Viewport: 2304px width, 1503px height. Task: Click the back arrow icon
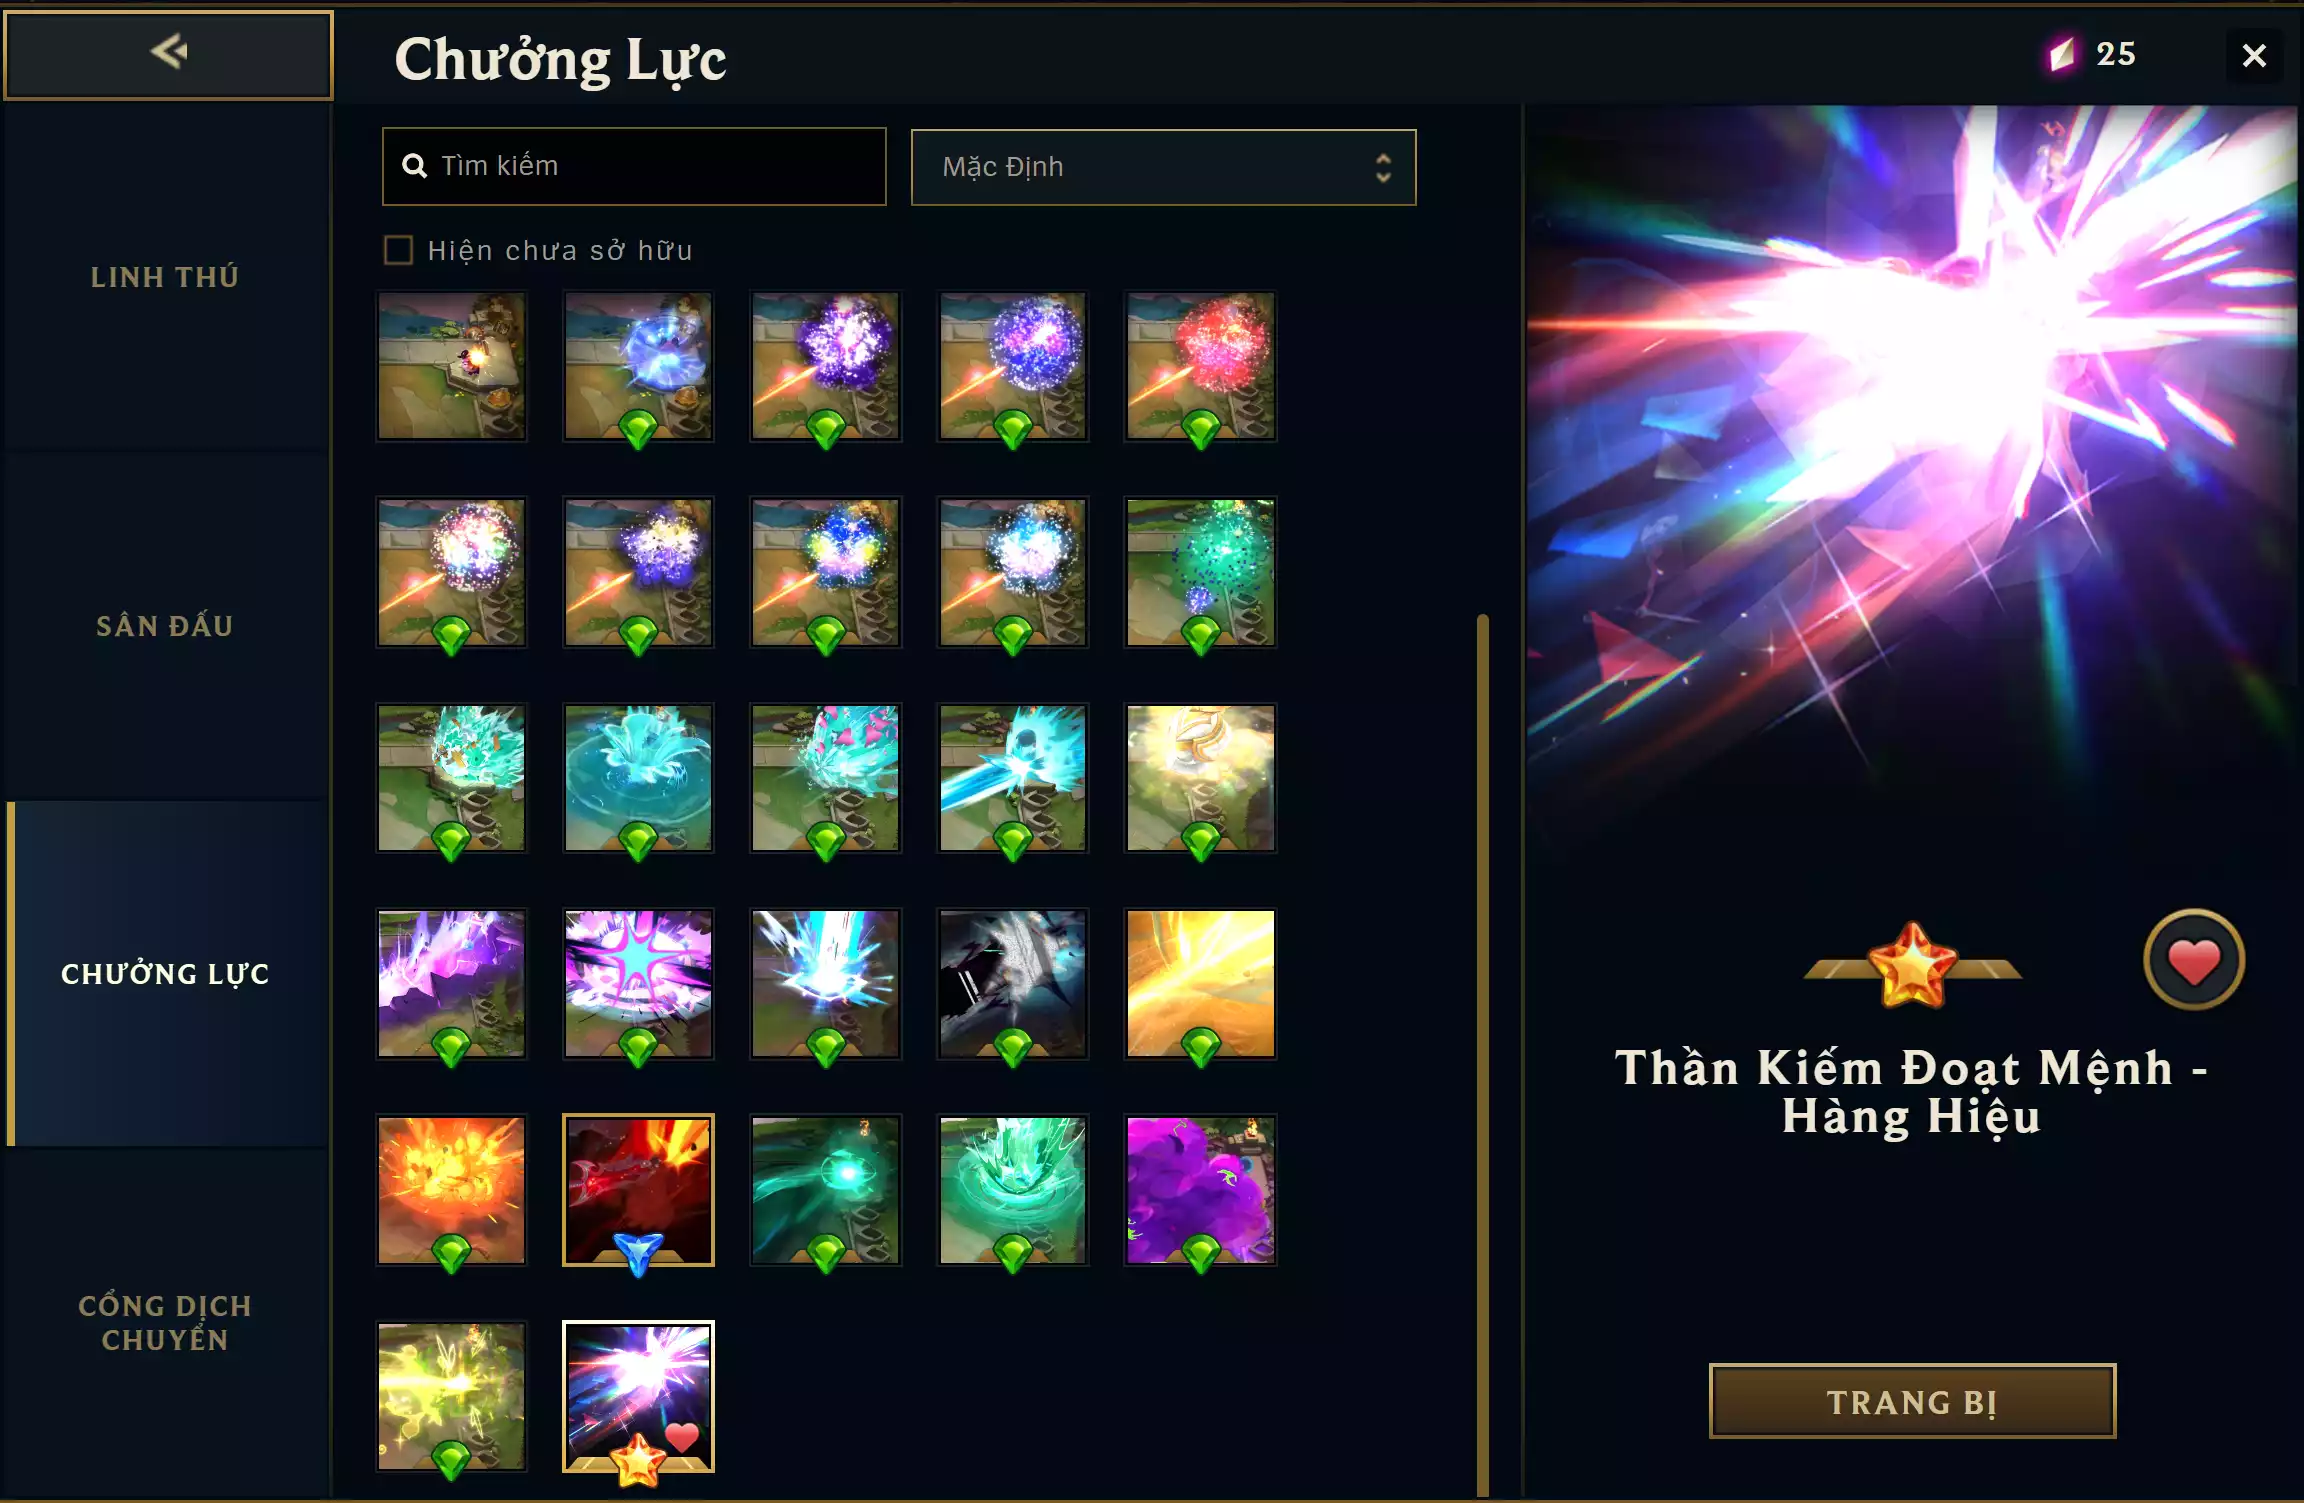pos(169,52)
